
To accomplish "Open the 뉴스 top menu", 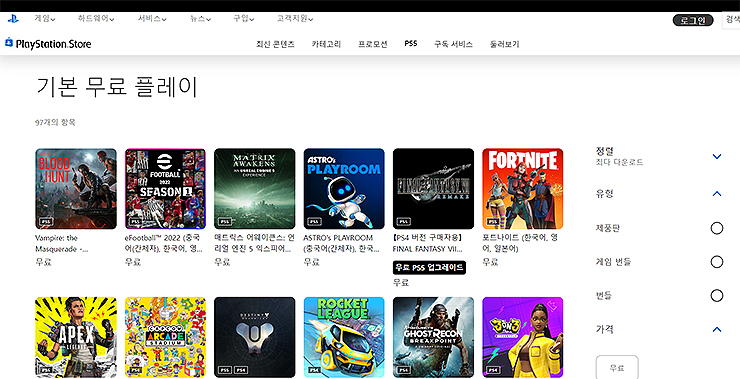I will 200,19.
